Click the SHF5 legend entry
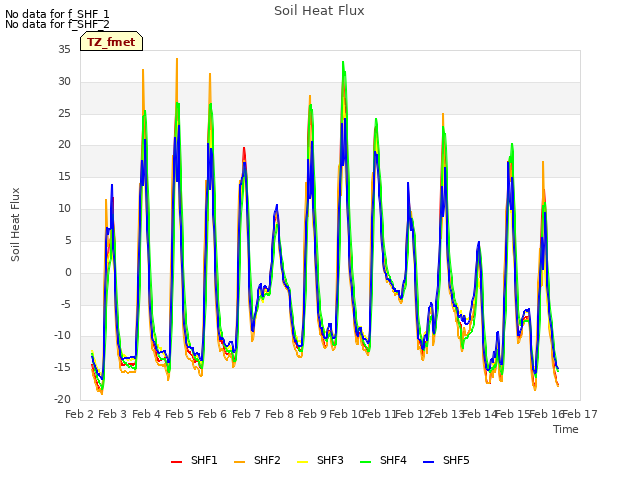The width and height of the screenshot is (640, 480). click(447, 460)
